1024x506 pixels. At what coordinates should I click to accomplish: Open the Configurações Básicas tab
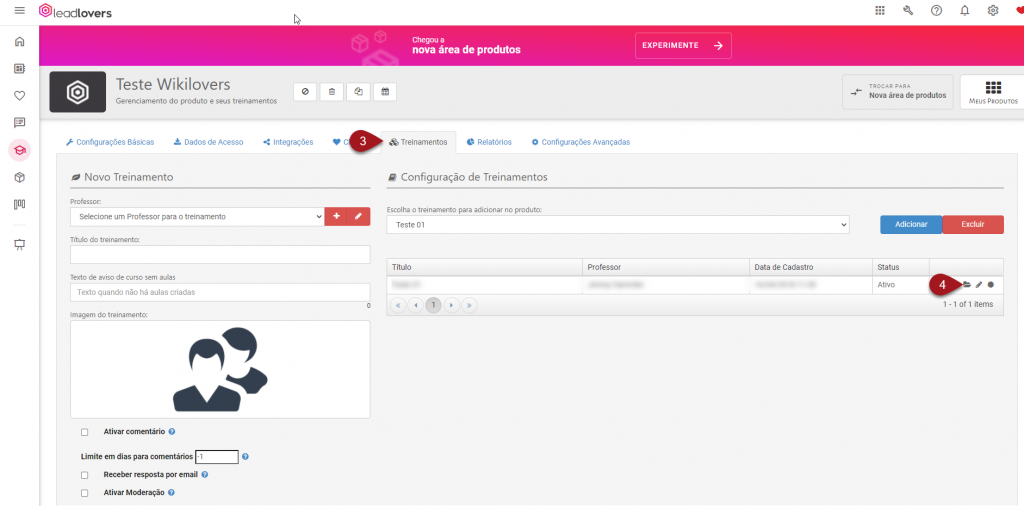[x=110, y=142]
